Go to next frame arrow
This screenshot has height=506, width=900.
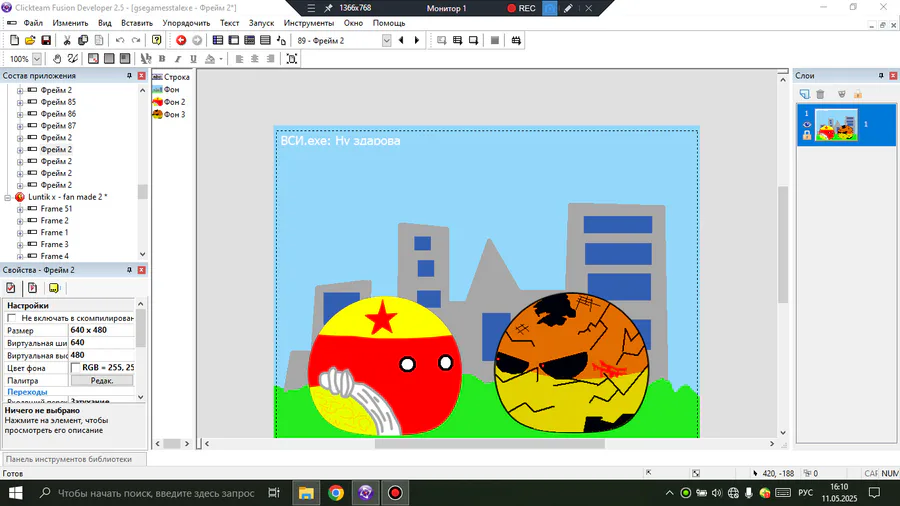tap(417, 40)
